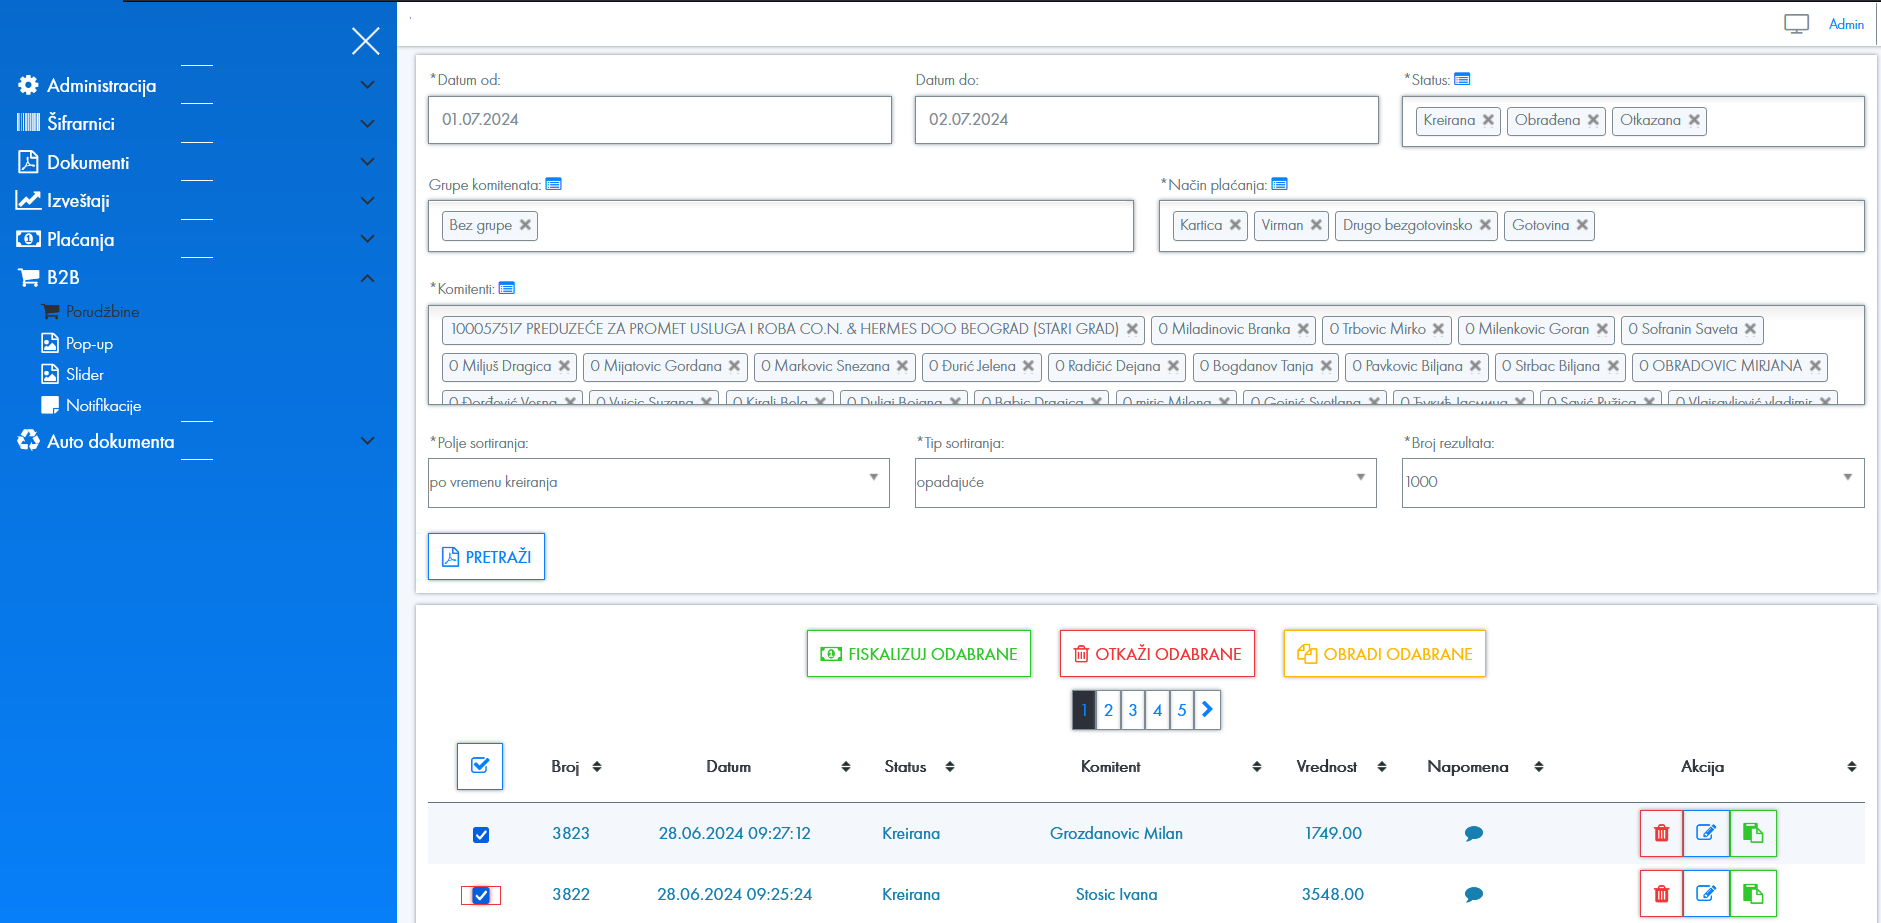This screenshot has height=923, width=1881.
Task: Remove the Otkazana status tag
Action: pyautogui.click(x=1694, y=120)
